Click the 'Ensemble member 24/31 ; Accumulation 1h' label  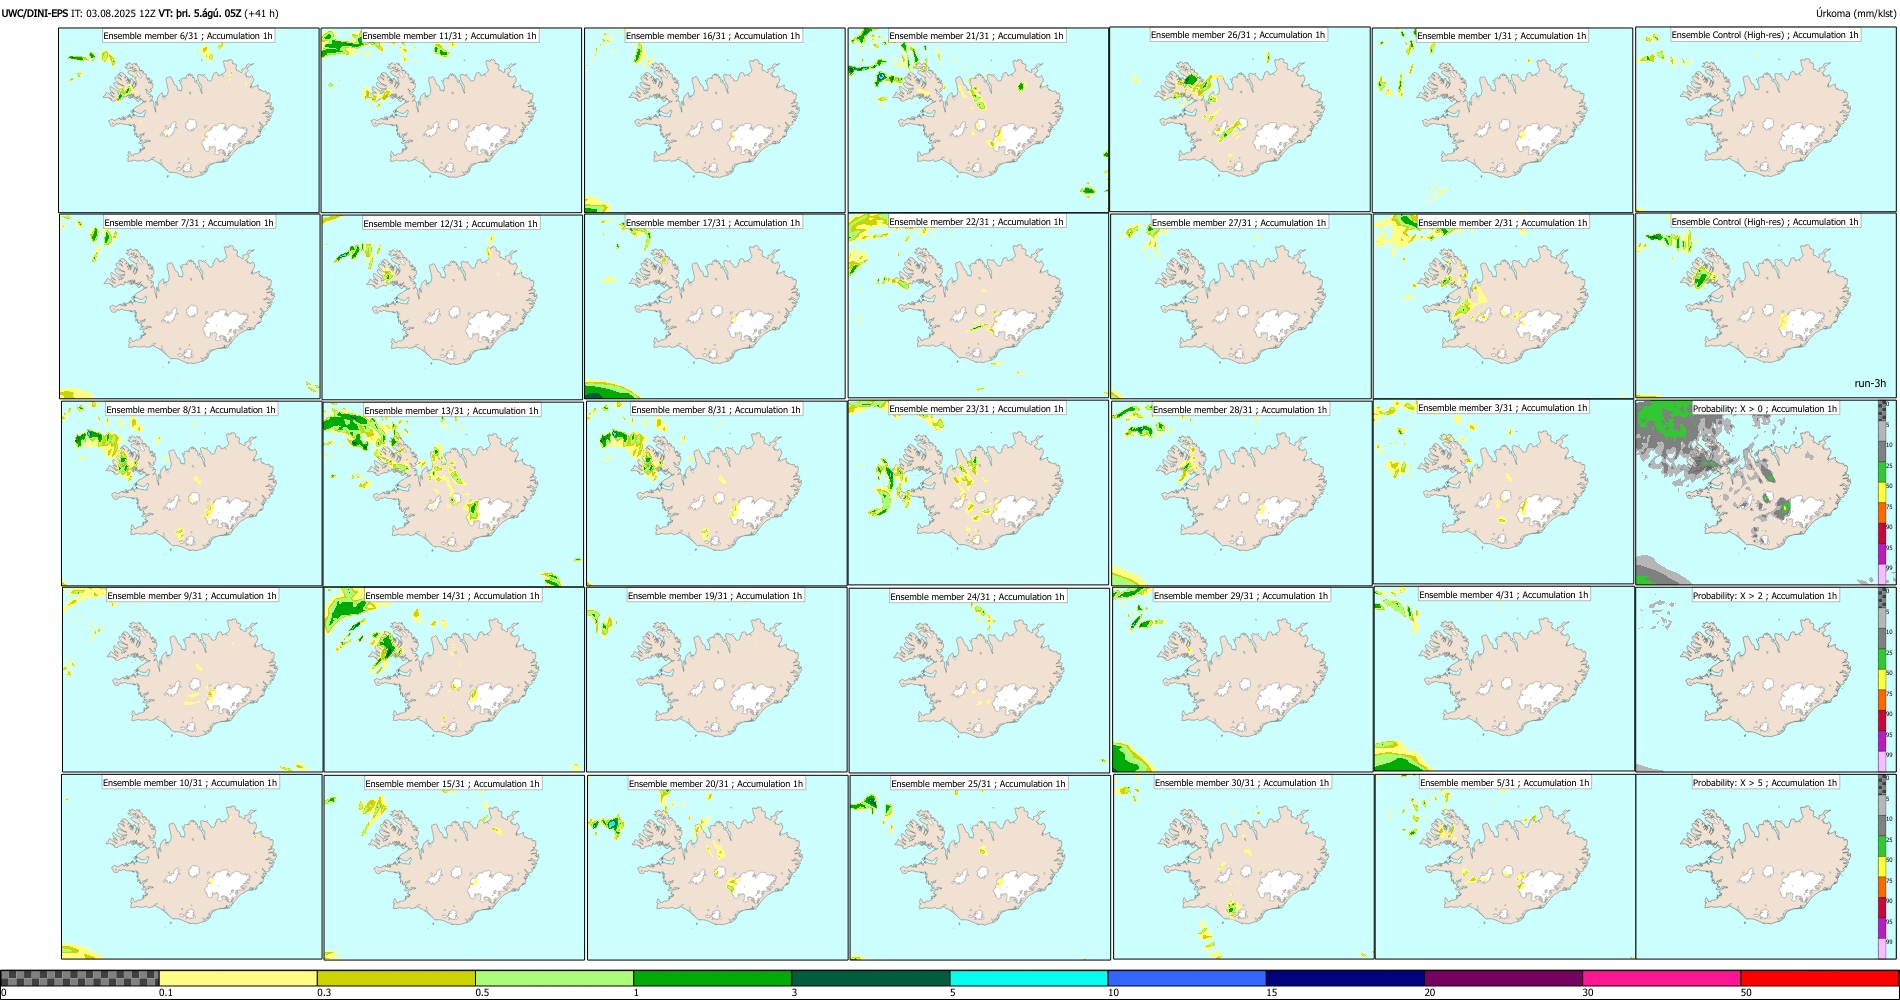(x=978, y=597)
